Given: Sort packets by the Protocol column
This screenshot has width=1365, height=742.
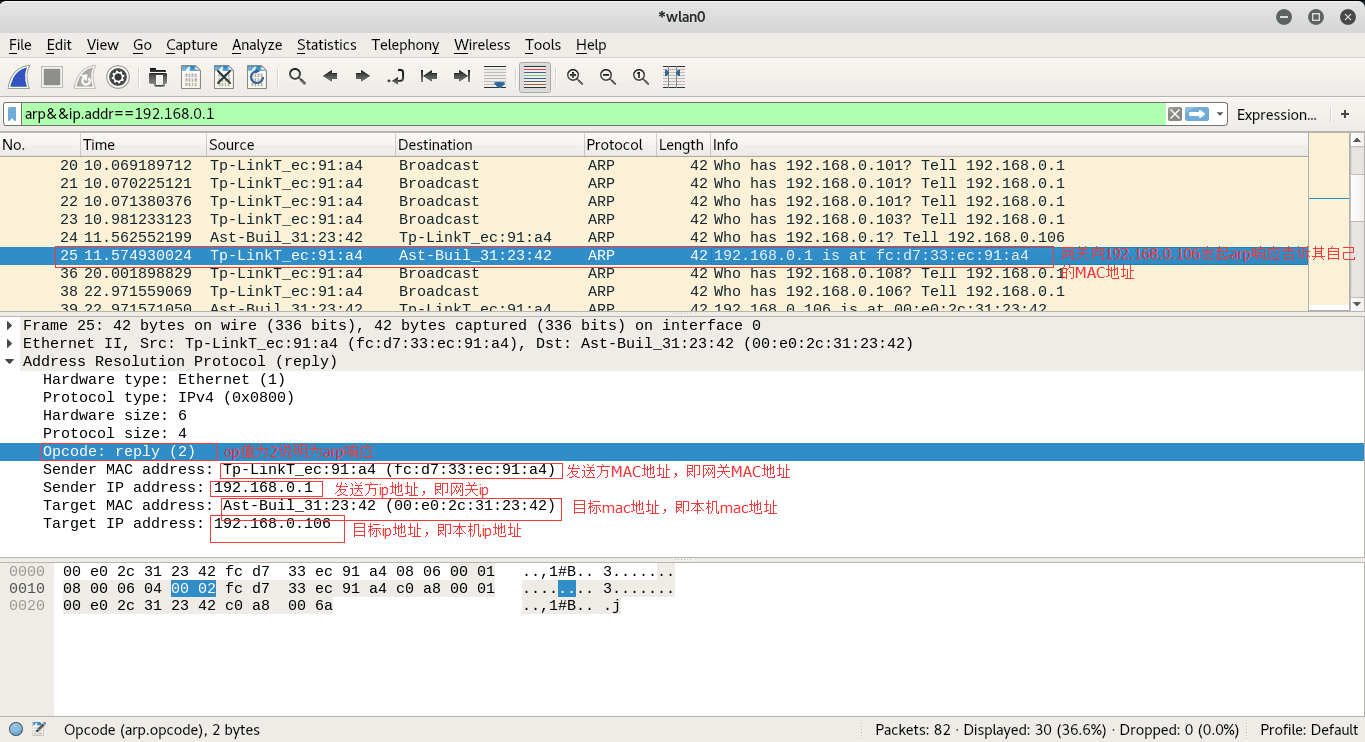Looking at the screenshot, I should [x=620, y=145].
